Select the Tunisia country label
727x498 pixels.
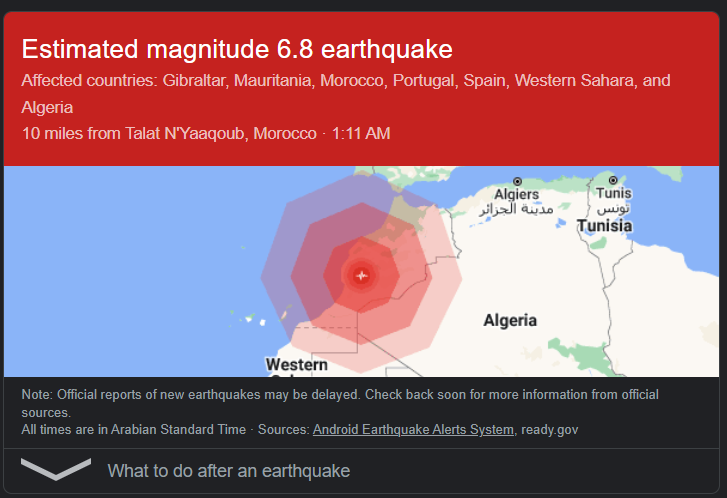(604, 226)
